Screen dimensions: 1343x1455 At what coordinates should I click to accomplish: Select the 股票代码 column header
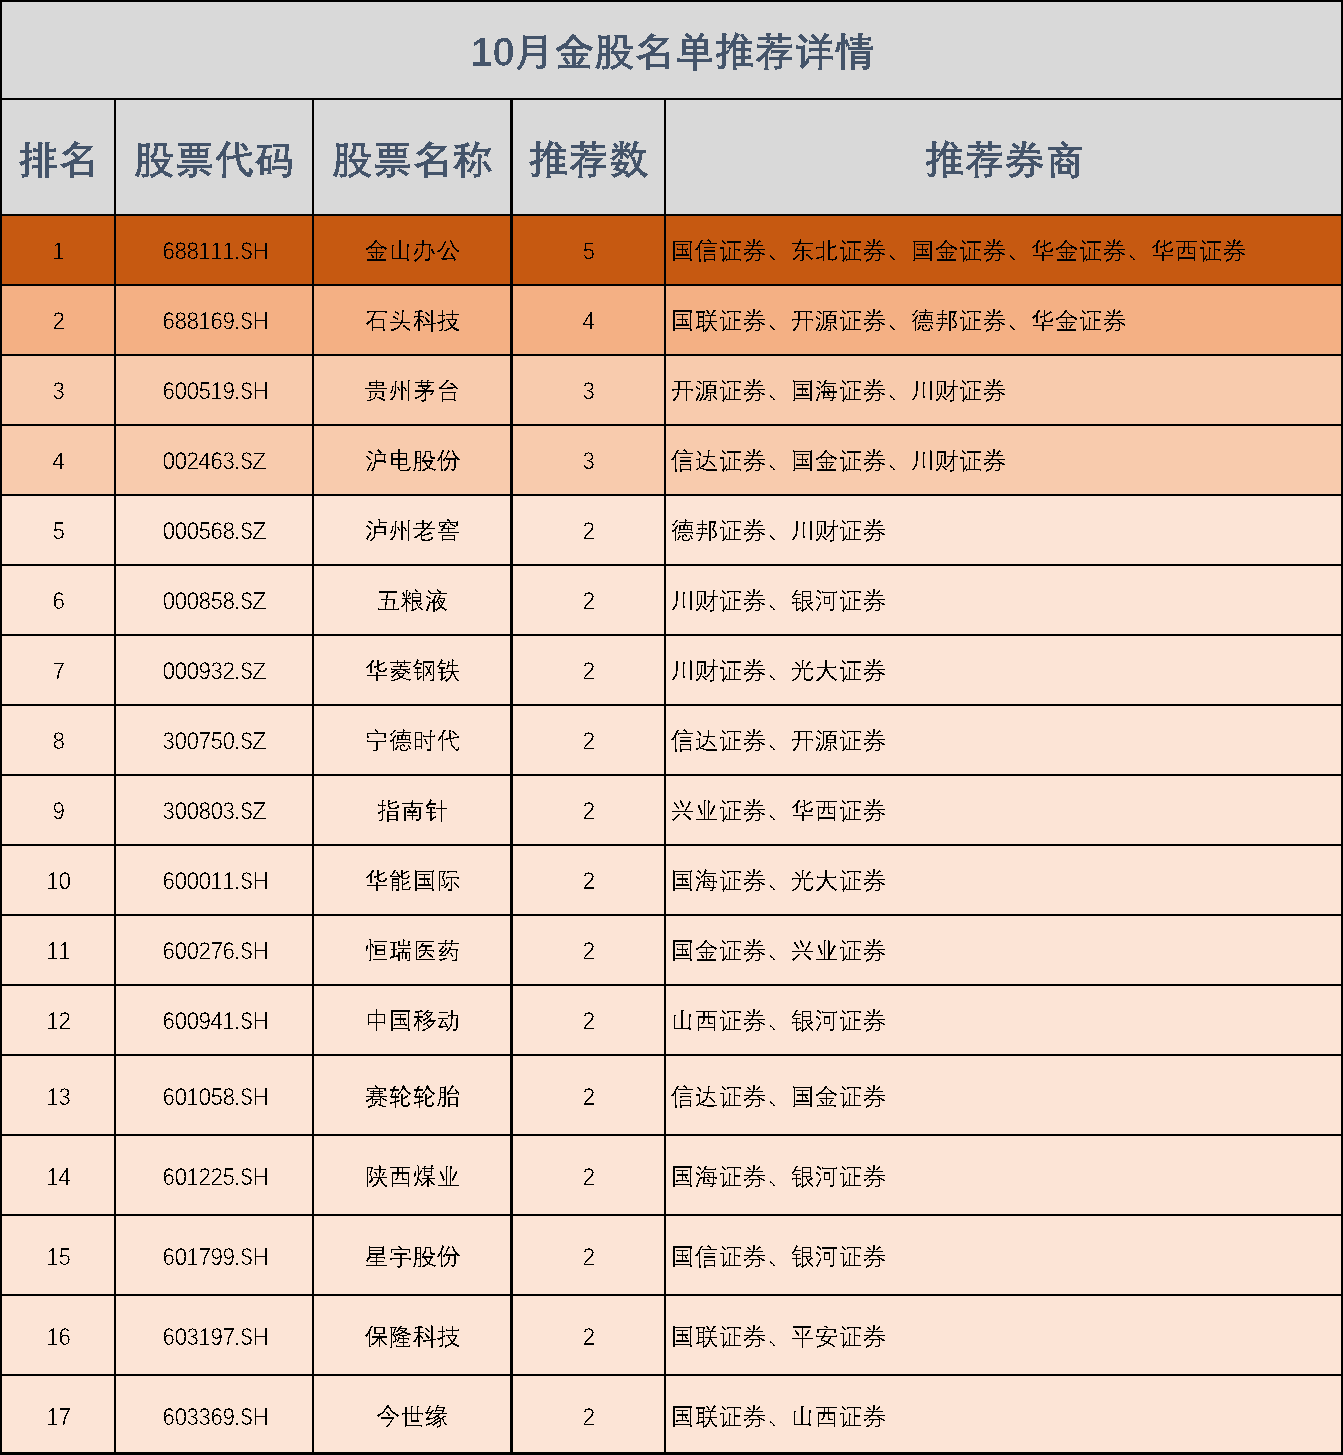coord(214,159)
